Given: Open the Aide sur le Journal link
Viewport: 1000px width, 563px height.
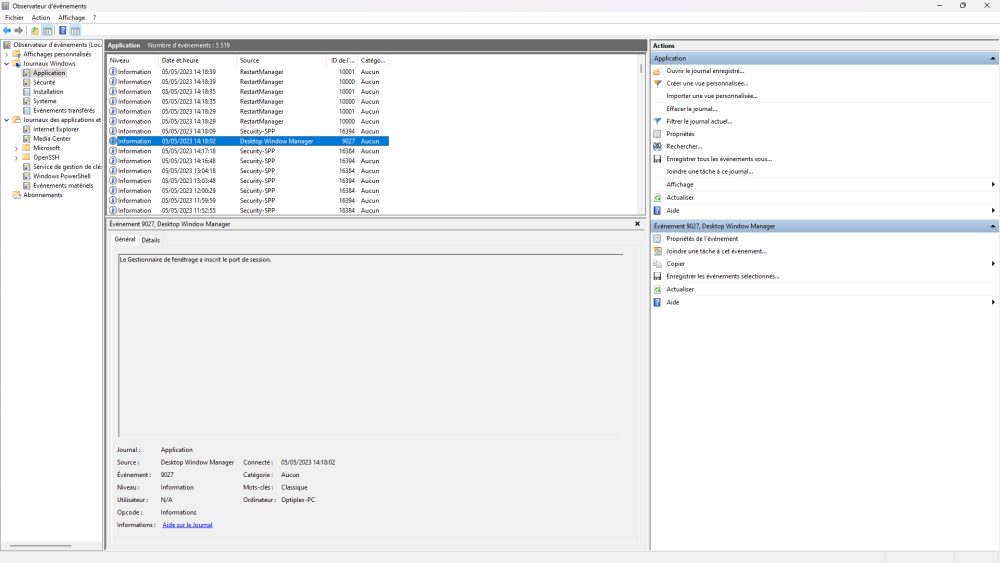Looking at the screenshot, I should pos(187,525).
